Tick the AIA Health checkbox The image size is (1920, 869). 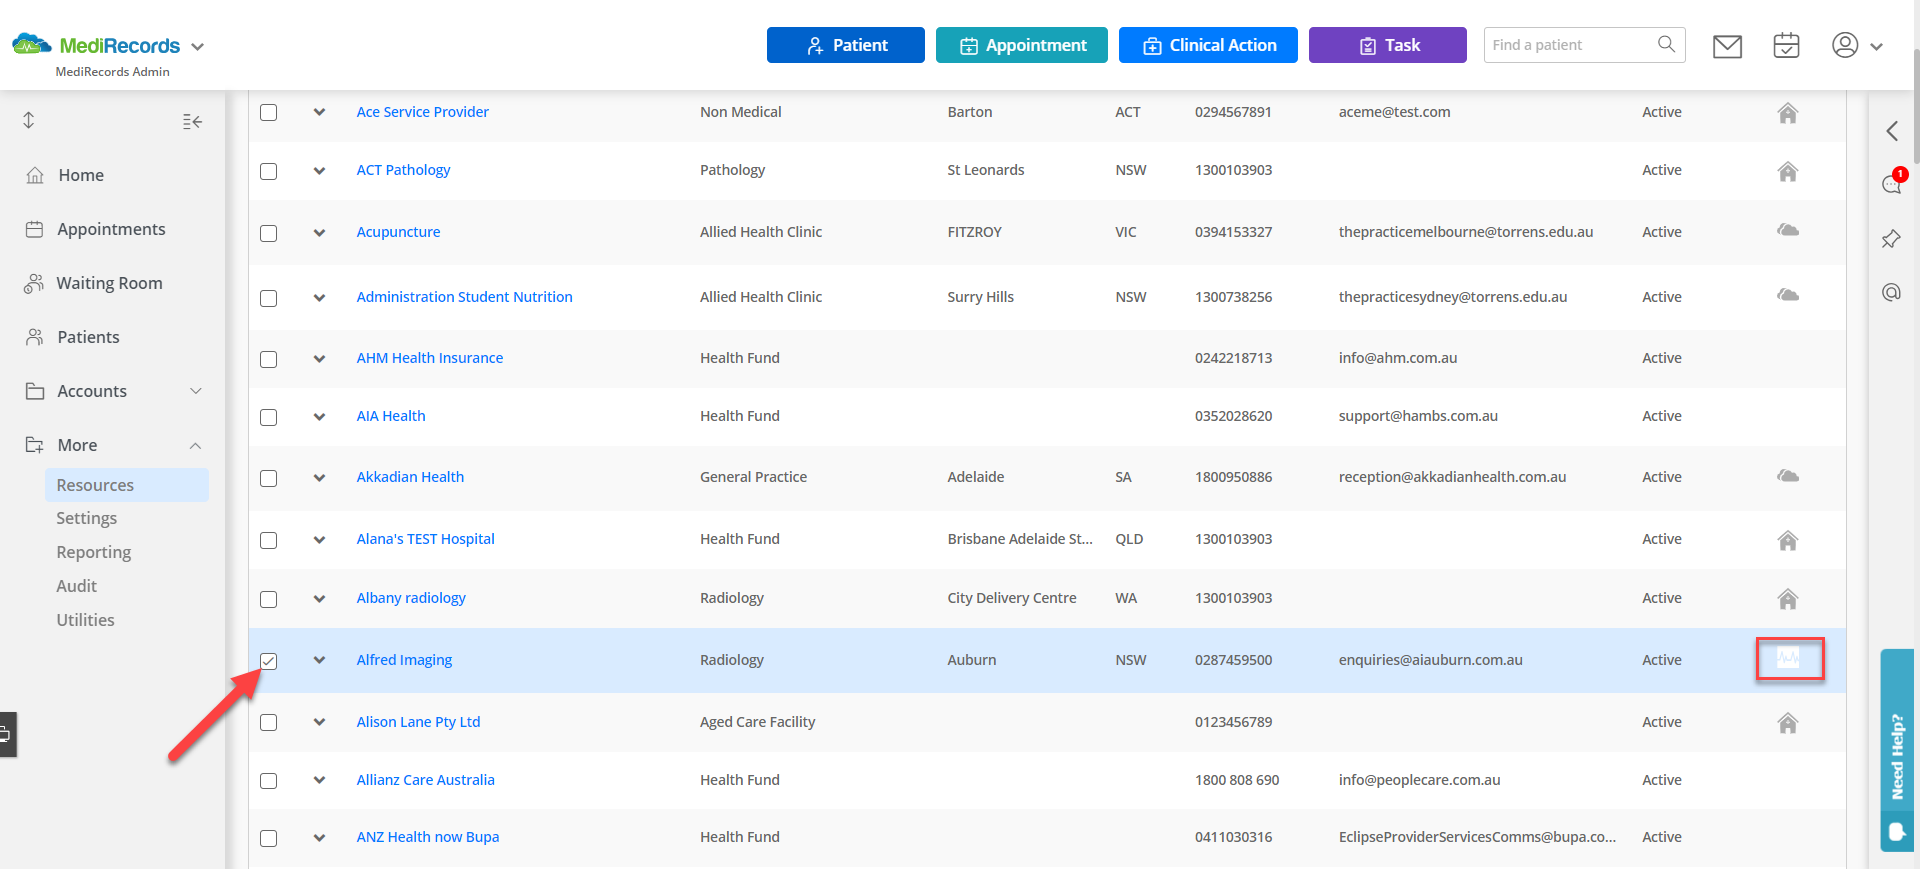tap(268, 417)
